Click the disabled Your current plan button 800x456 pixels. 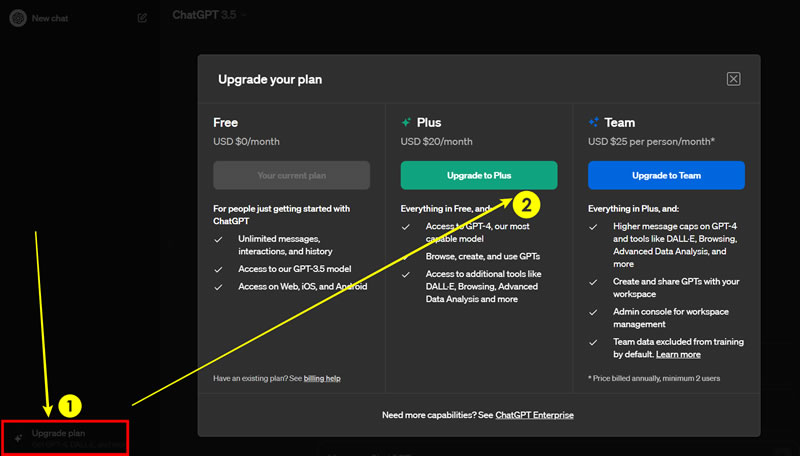291,175
